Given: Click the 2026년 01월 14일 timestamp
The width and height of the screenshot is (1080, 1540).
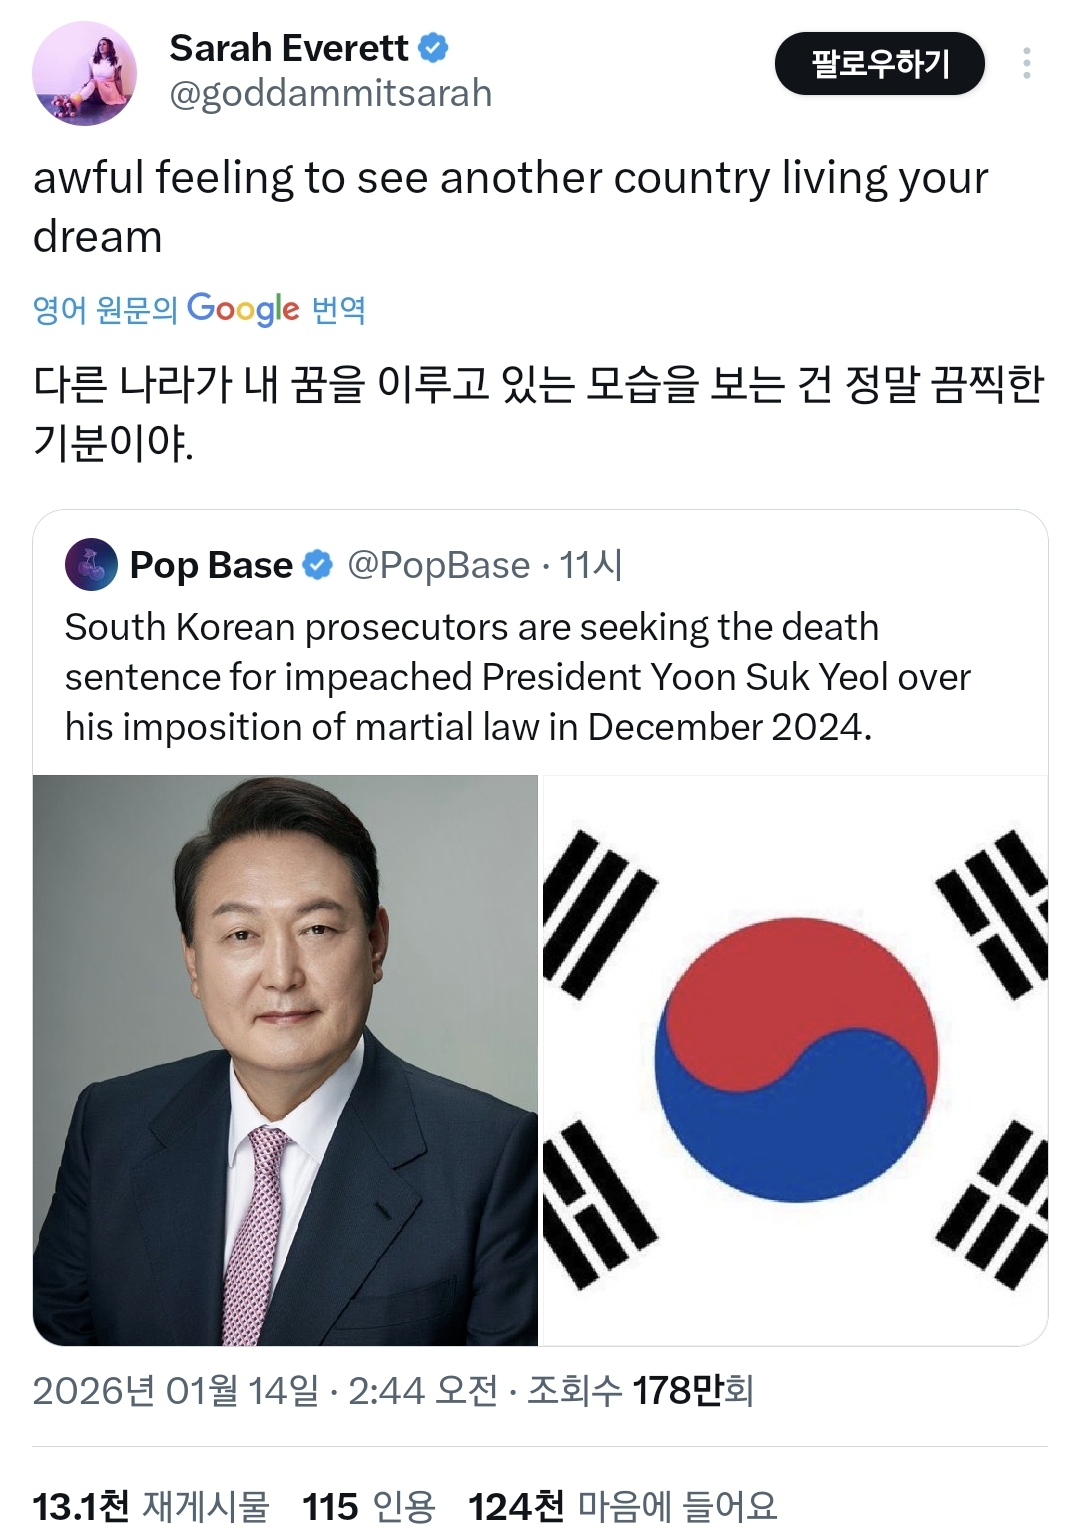Looking at the screenshot, I should (176, 1391).
